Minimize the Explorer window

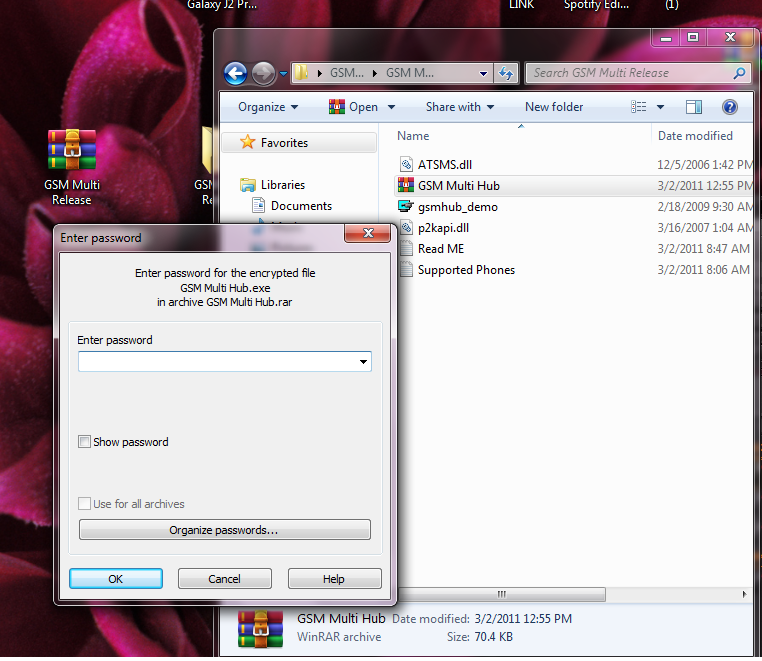(x=666, y=37)
